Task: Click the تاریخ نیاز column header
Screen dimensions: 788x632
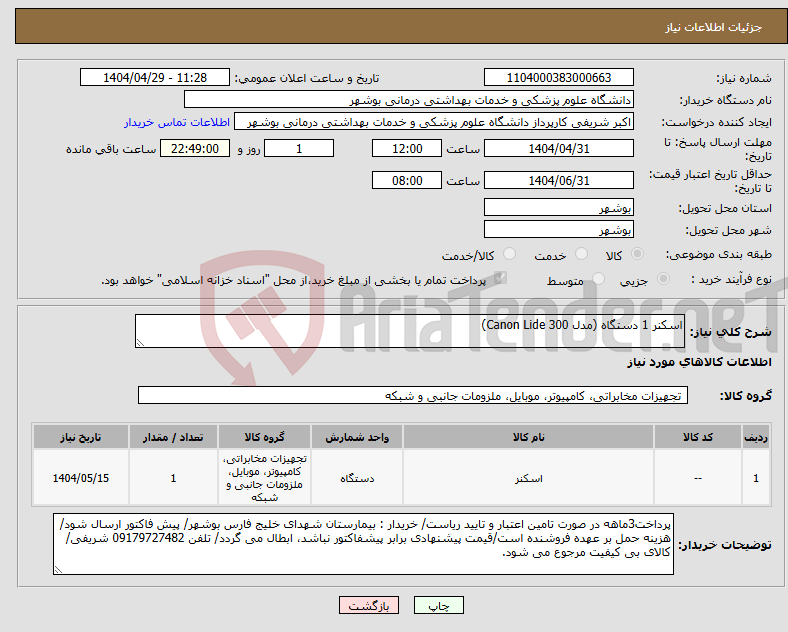Action: (81, 437)
